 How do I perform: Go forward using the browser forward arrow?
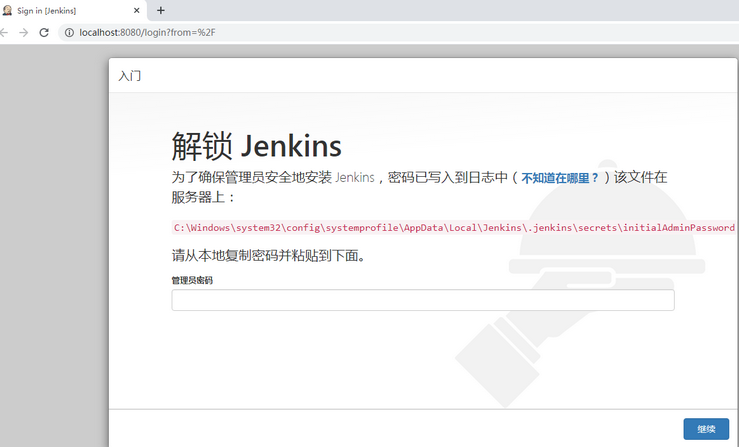(x=24, y=33)
